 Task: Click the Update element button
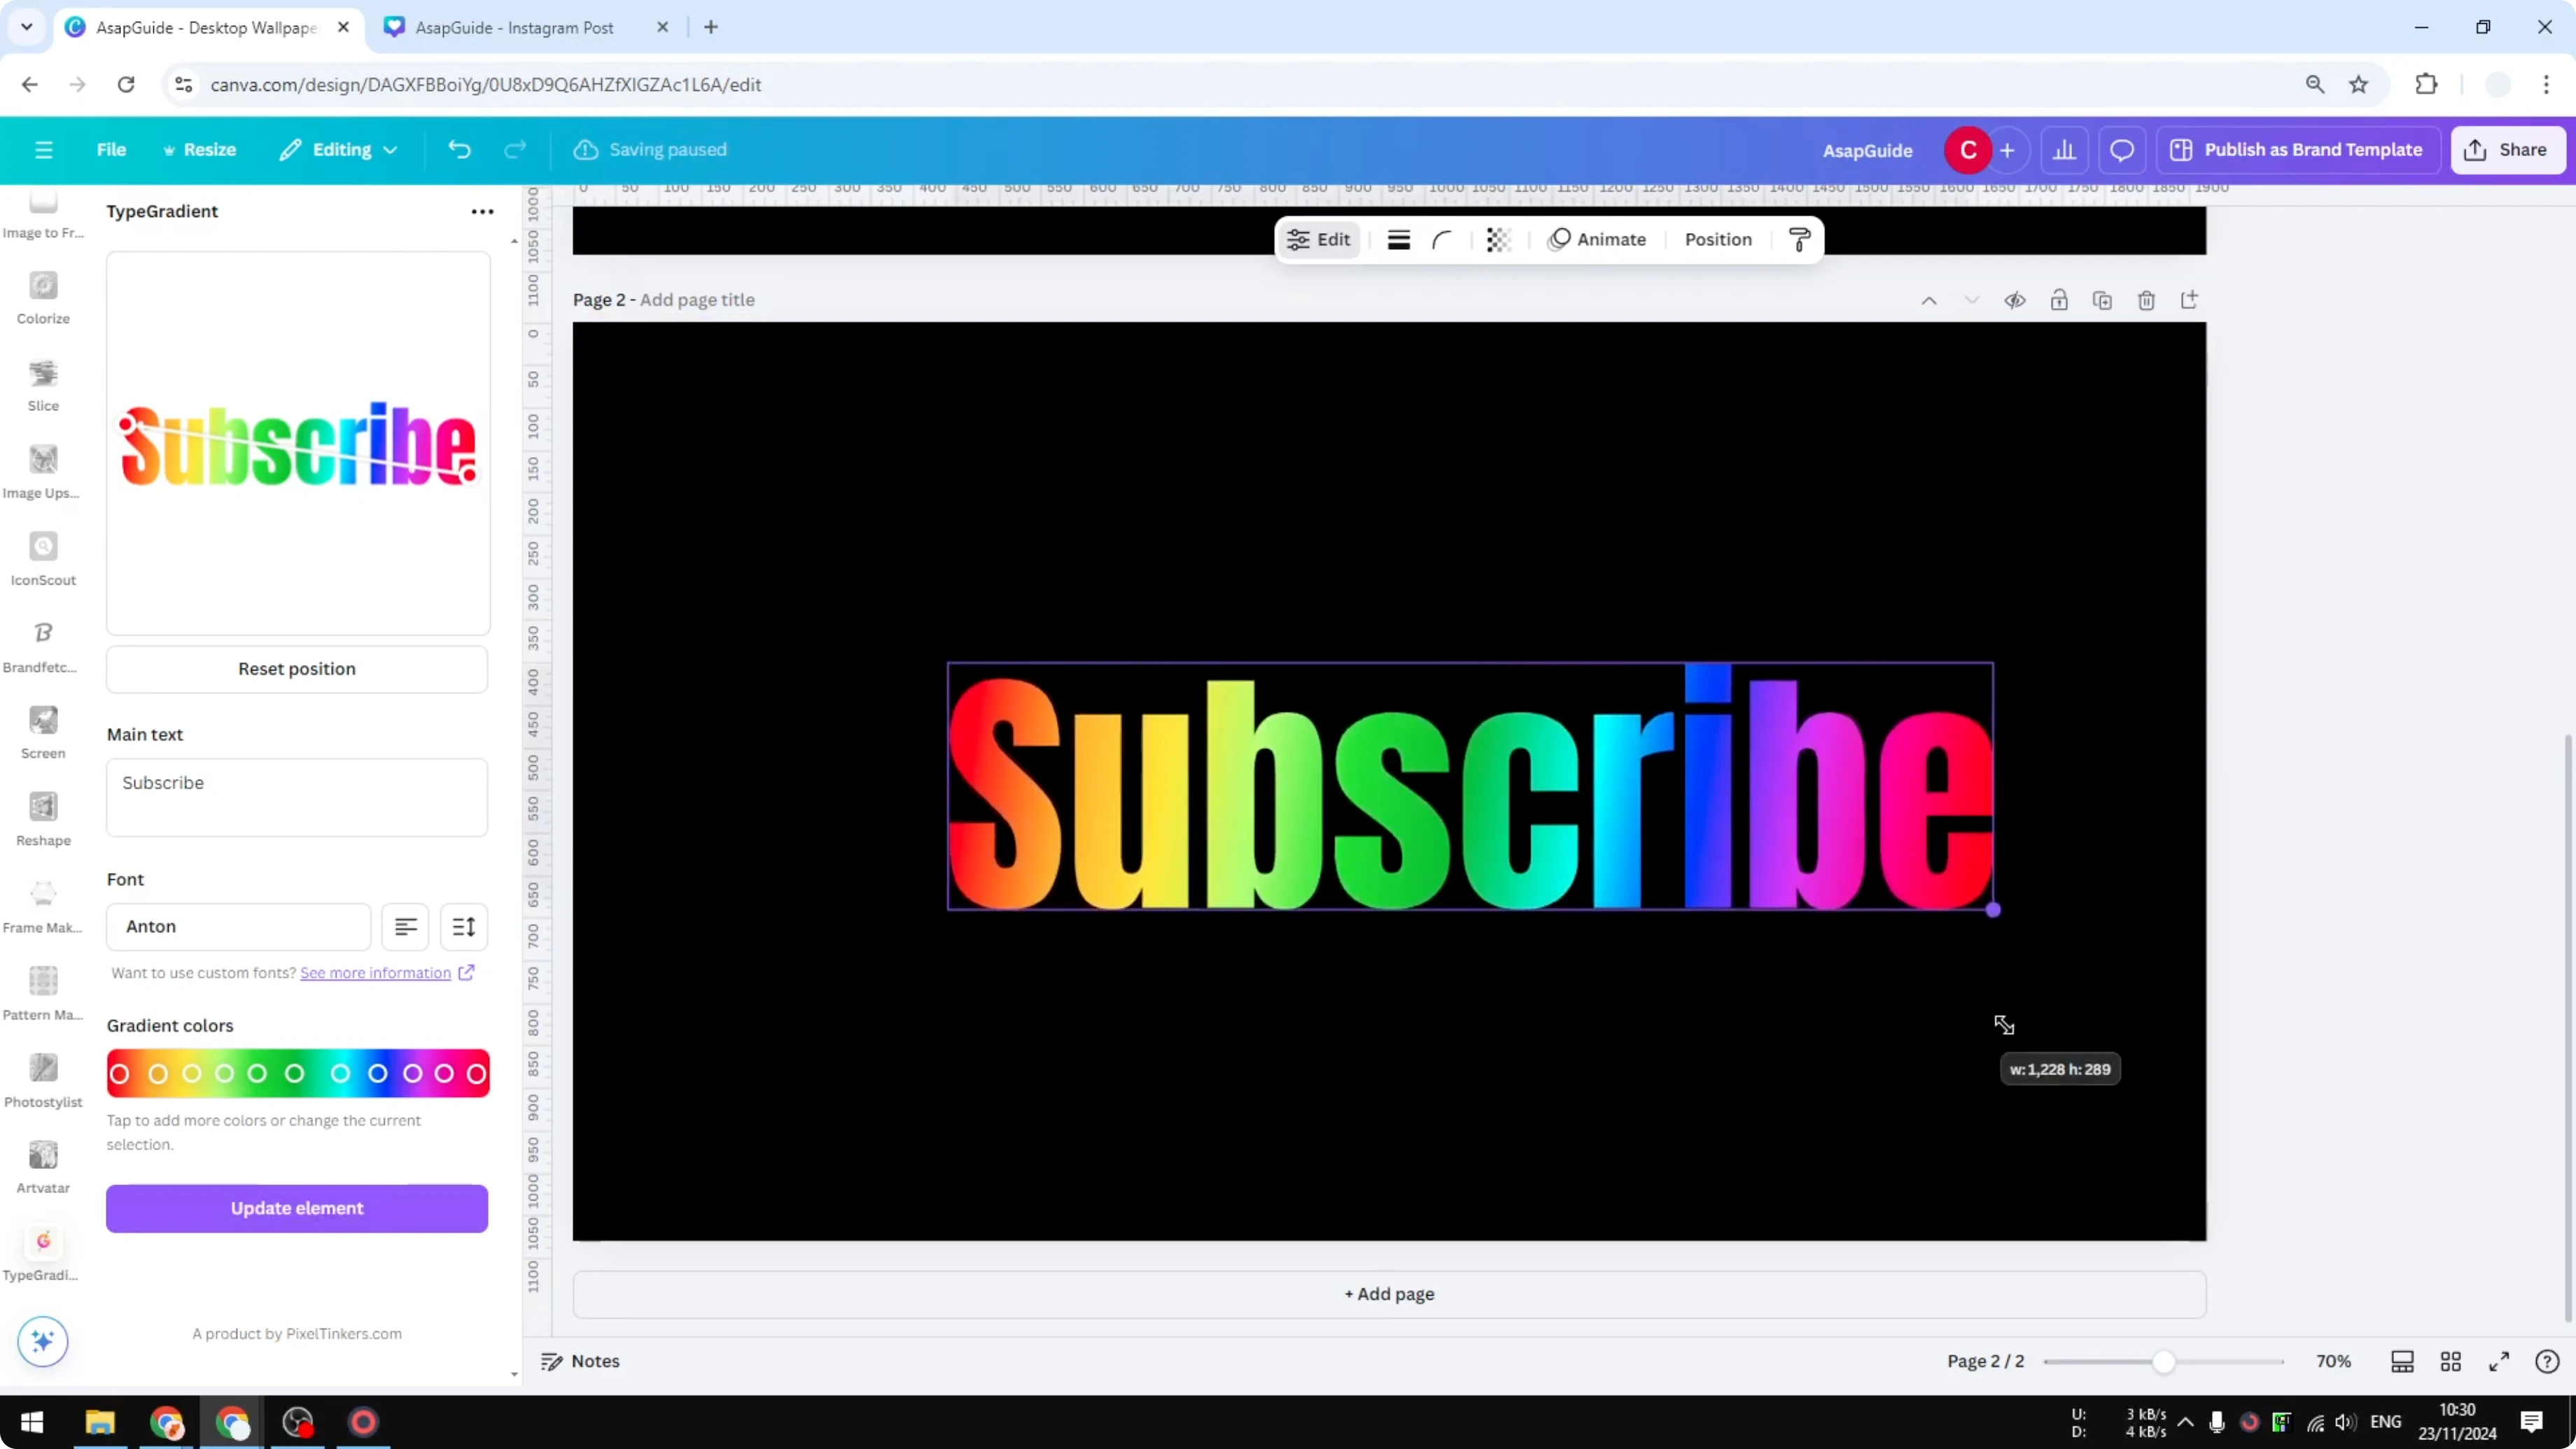[x=296, y=1208]
